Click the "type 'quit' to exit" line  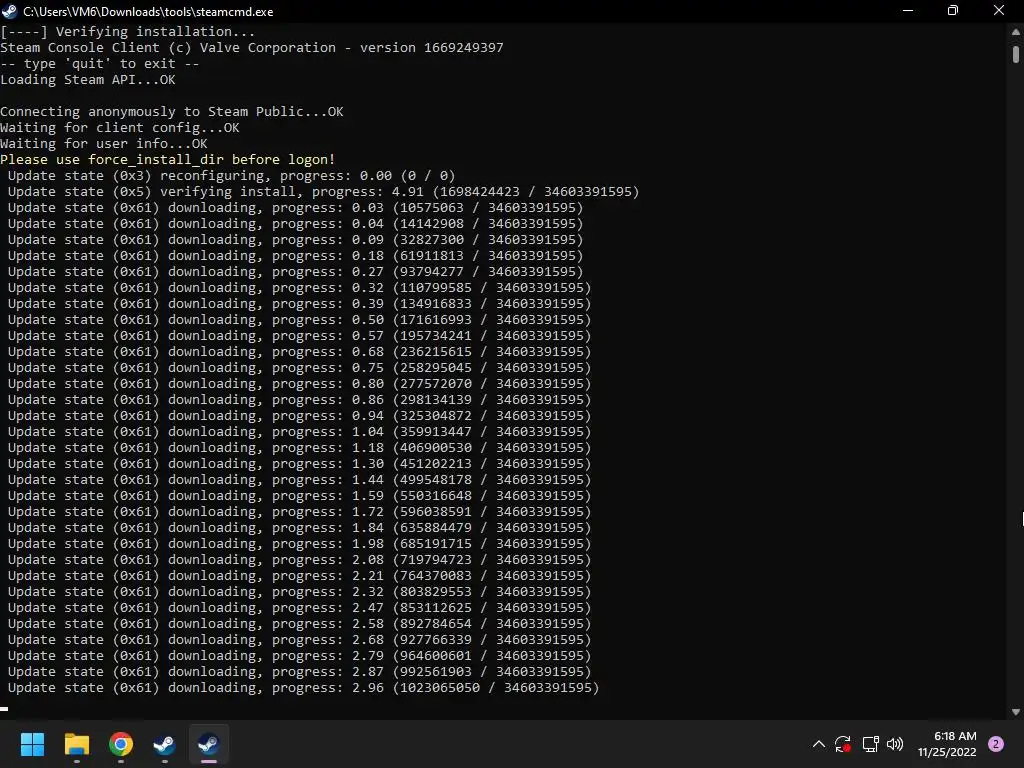99,64
